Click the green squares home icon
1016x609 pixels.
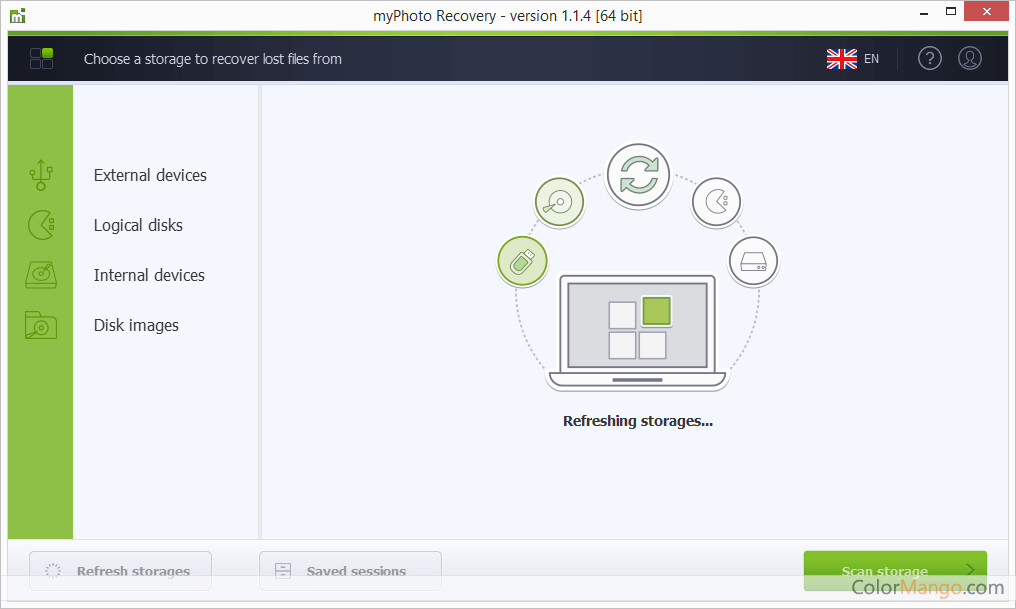42,59
